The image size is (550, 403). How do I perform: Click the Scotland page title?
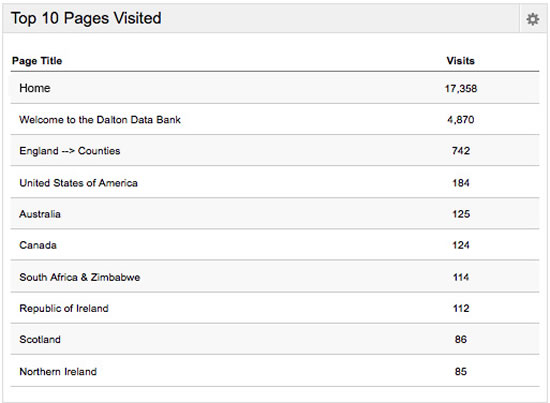pos(40,340)
